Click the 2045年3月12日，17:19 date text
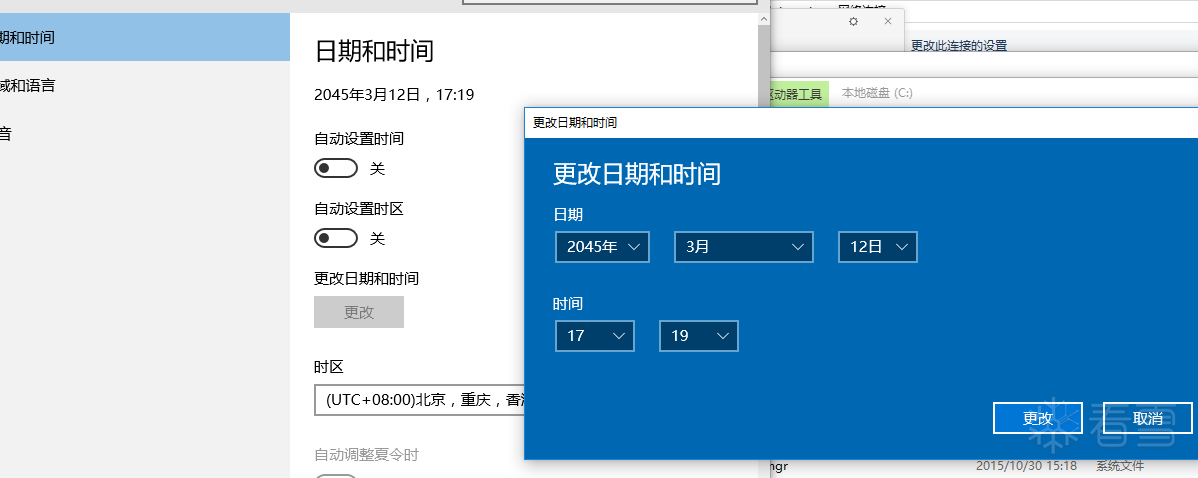The width and height of the screenshot is (1198, 478). click(x=394, y=95)
